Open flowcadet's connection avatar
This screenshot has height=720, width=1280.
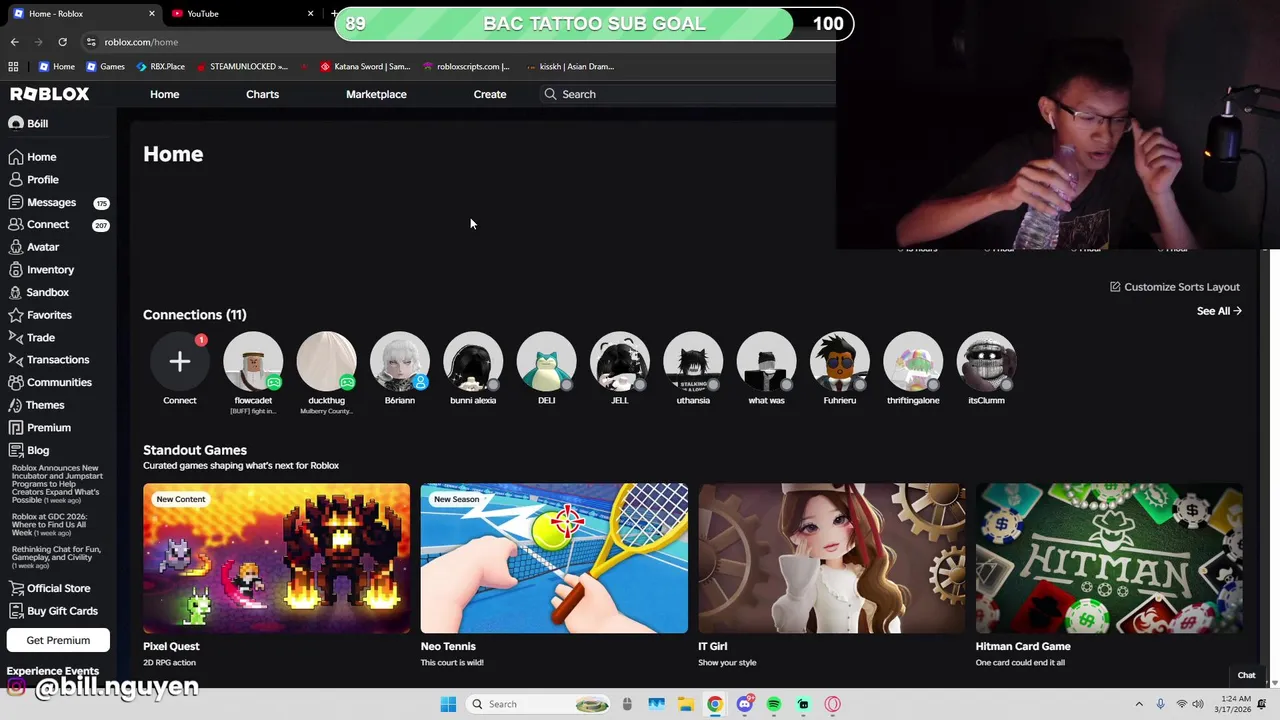(253, 361)
